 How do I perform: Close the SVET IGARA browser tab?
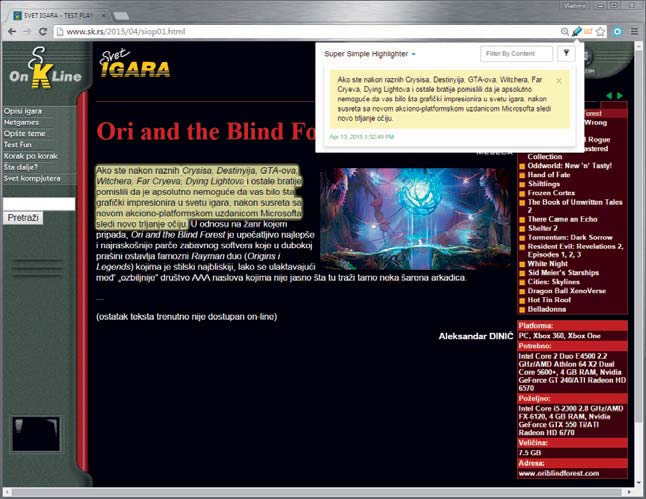[x=103, y=16]
